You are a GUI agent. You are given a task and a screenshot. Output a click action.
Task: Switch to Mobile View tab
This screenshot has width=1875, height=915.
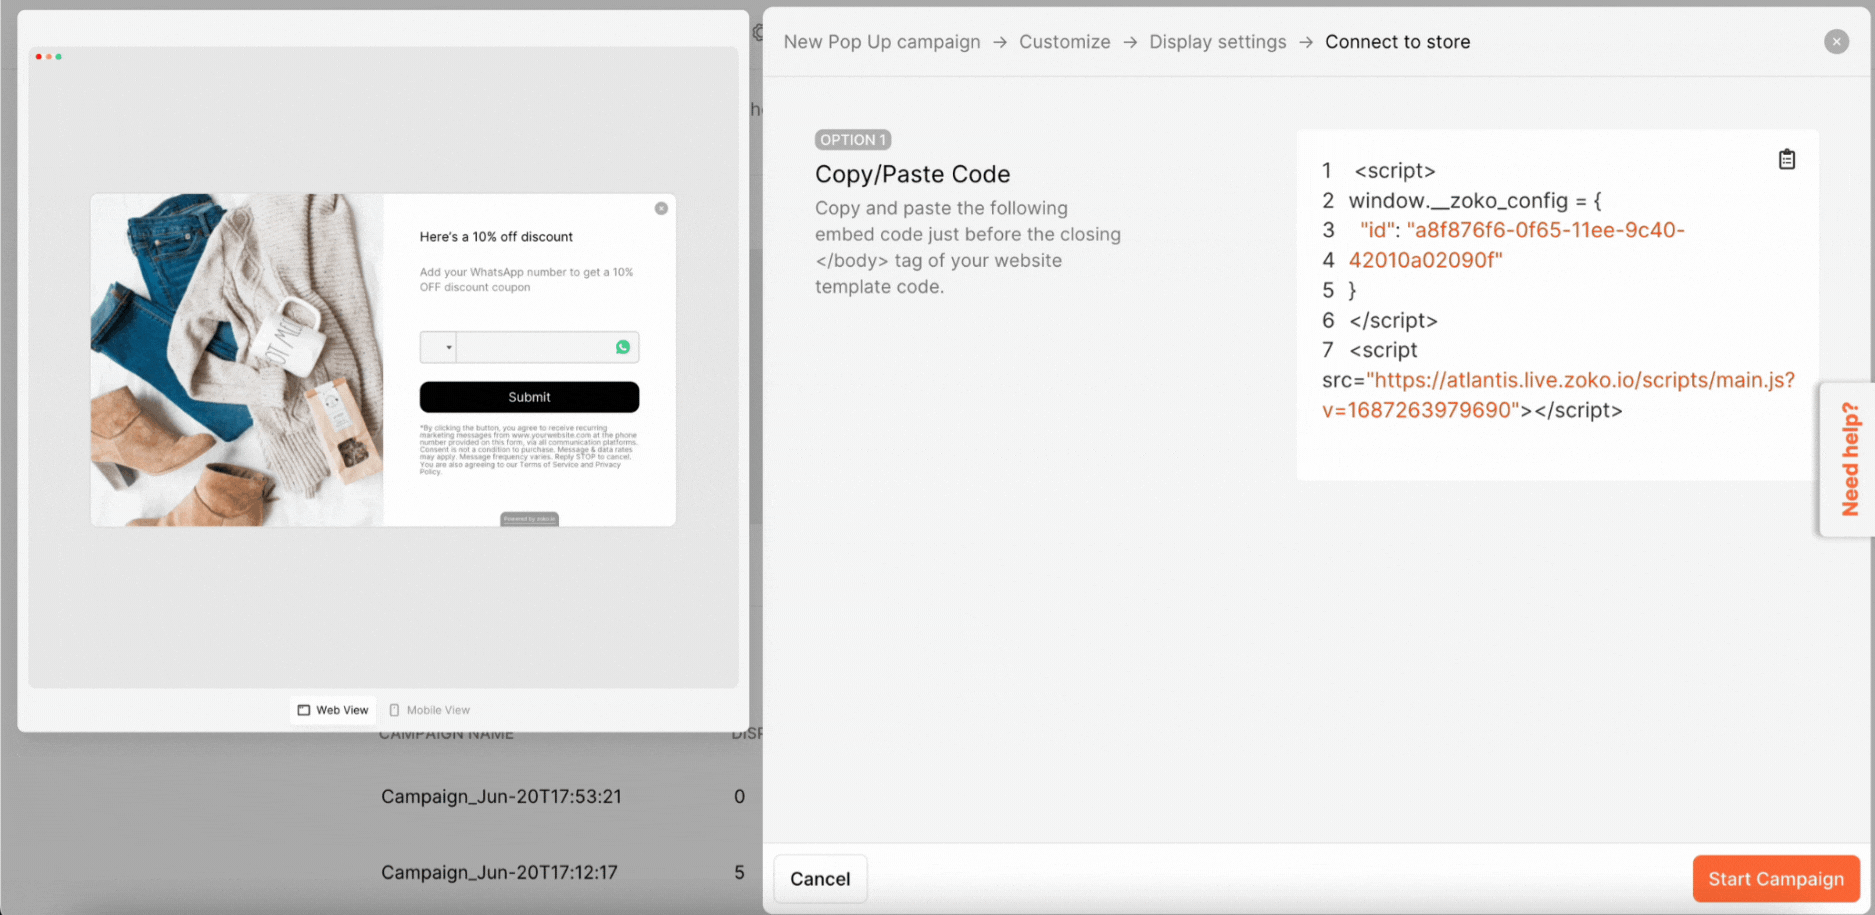[429, 710]
